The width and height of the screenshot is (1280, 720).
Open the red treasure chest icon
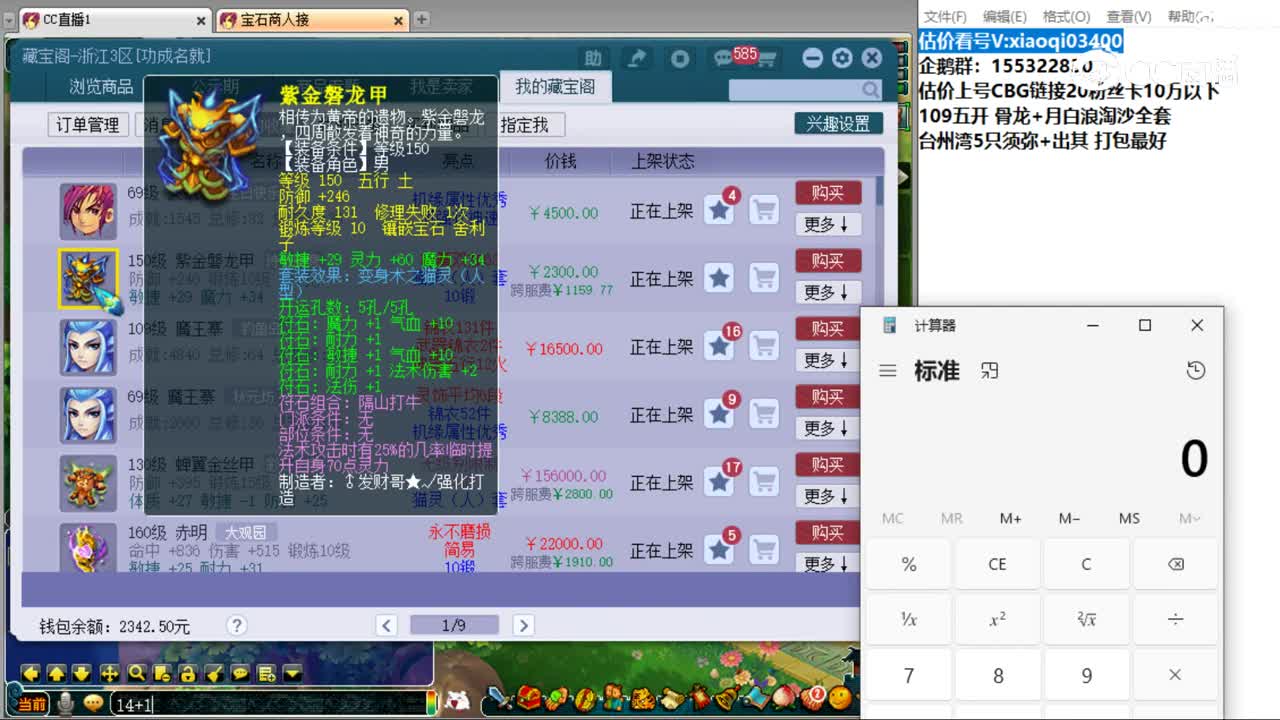coord(530,697)
